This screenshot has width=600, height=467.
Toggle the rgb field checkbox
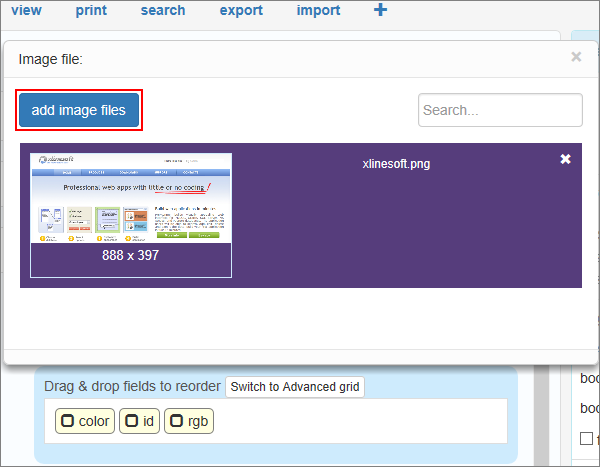tap(177, 421)
